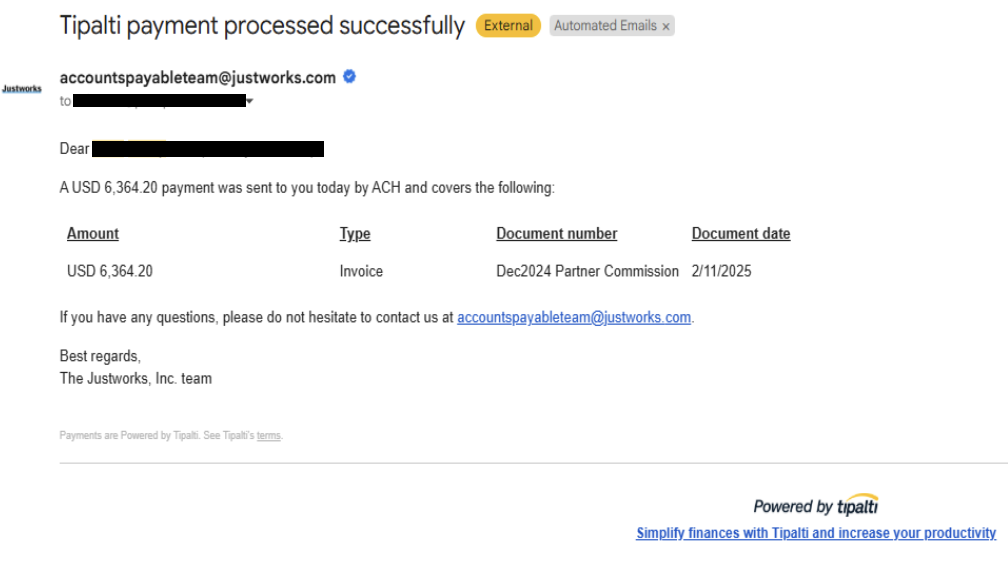
Task: Click the Type column header
Action: click(x=355, y=234)
